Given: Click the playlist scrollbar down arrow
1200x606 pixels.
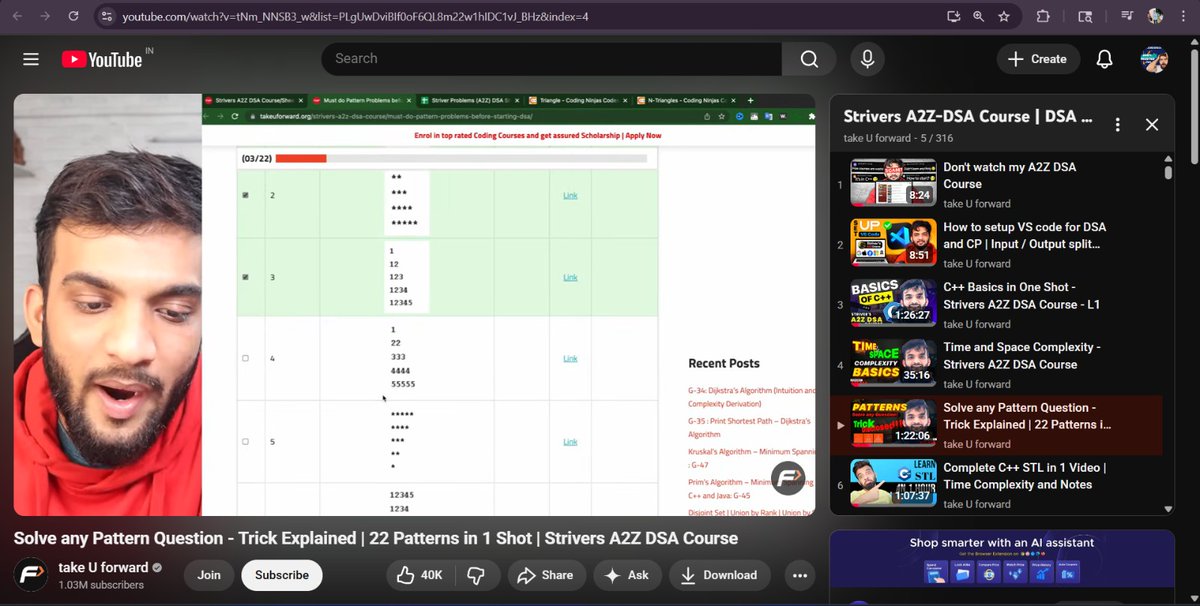Looking at the screenshot, I should (x=1168, y=508).
